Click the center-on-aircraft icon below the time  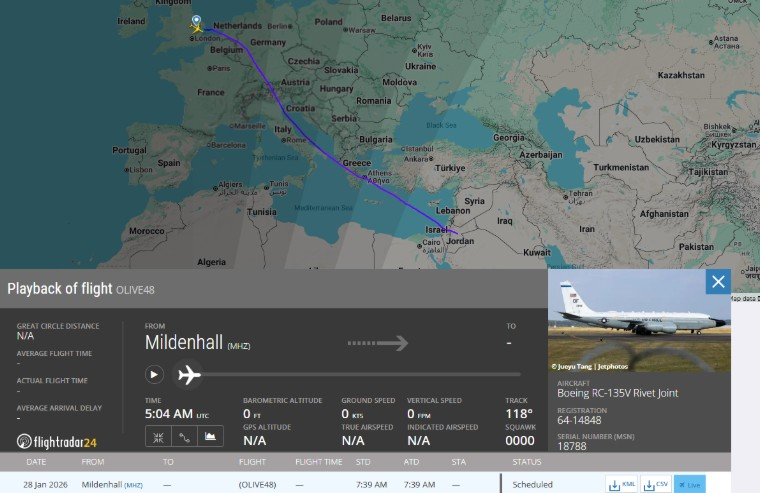(x=158, y=436)
